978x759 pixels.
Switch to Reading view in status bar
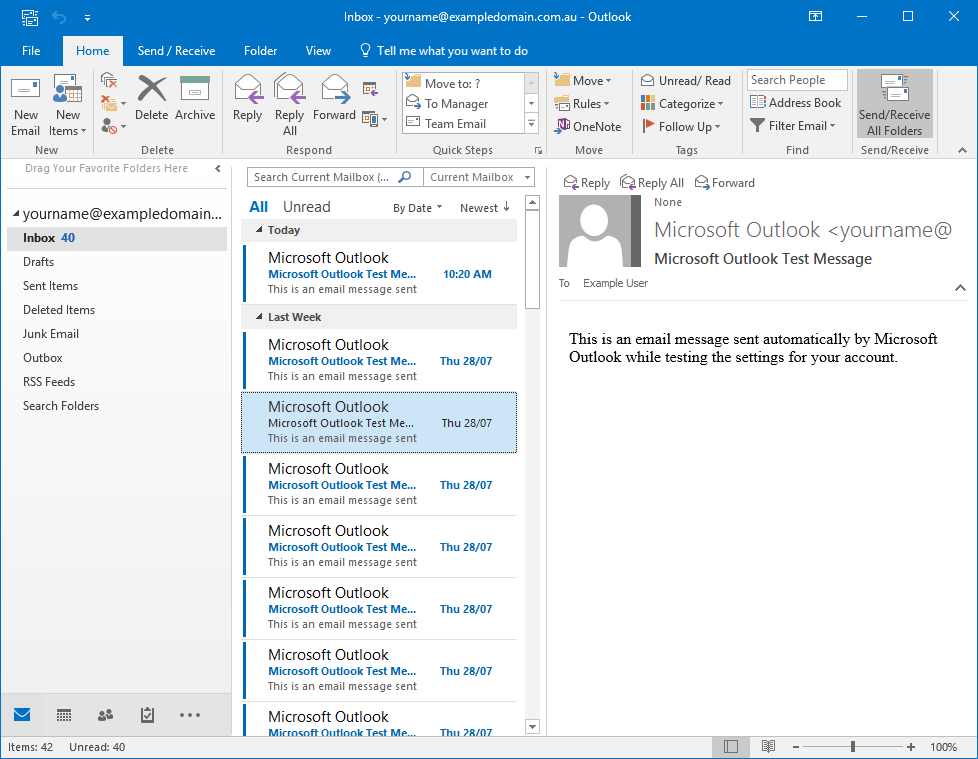pos(768,747)
